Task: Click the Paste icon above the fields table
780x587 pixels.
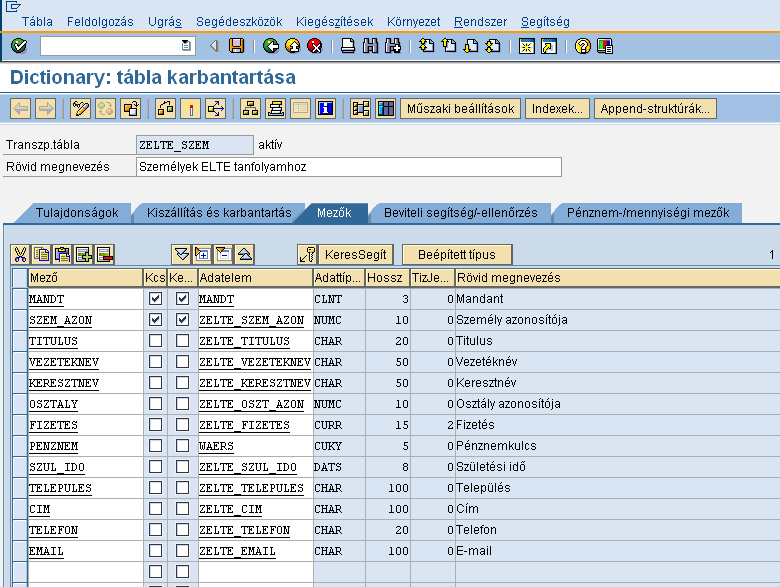Action: [62, 255]
